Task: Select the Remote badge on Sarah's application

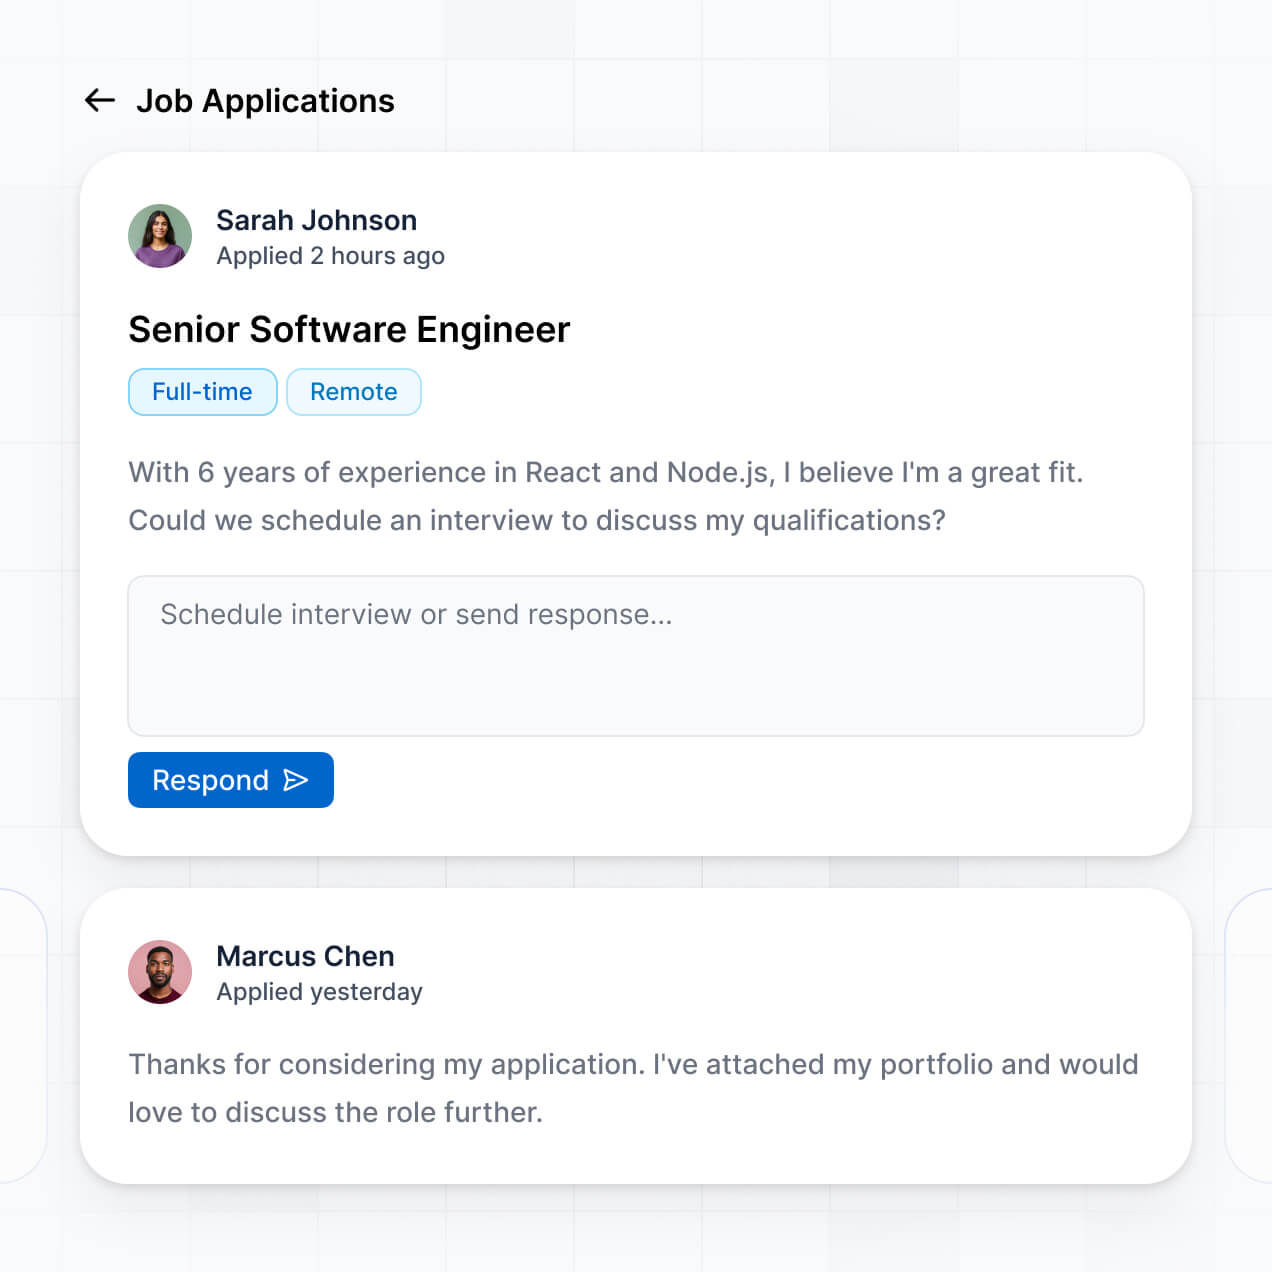Action: 353,392
